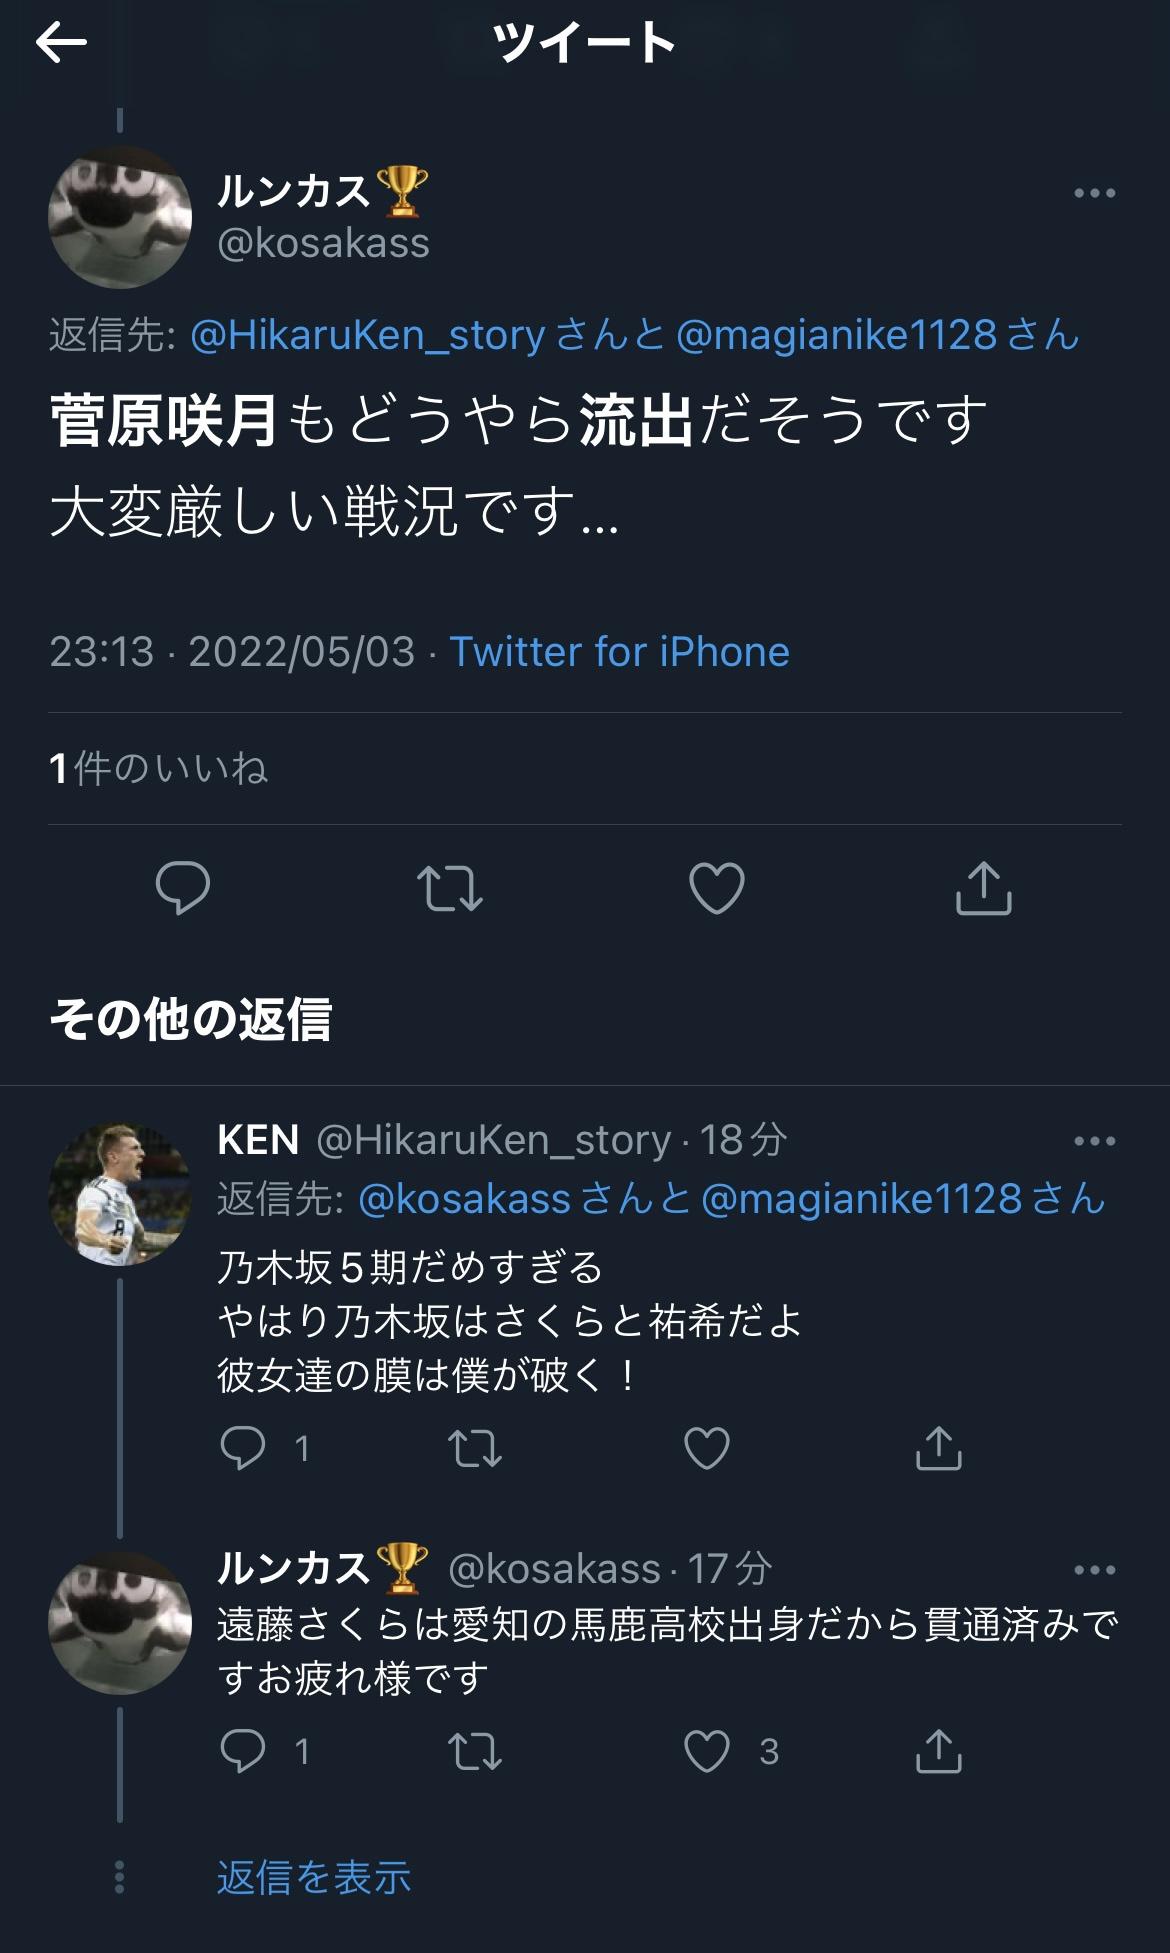
Task: Open the Twitter for iPhone link
Action: tap(619, 652)
